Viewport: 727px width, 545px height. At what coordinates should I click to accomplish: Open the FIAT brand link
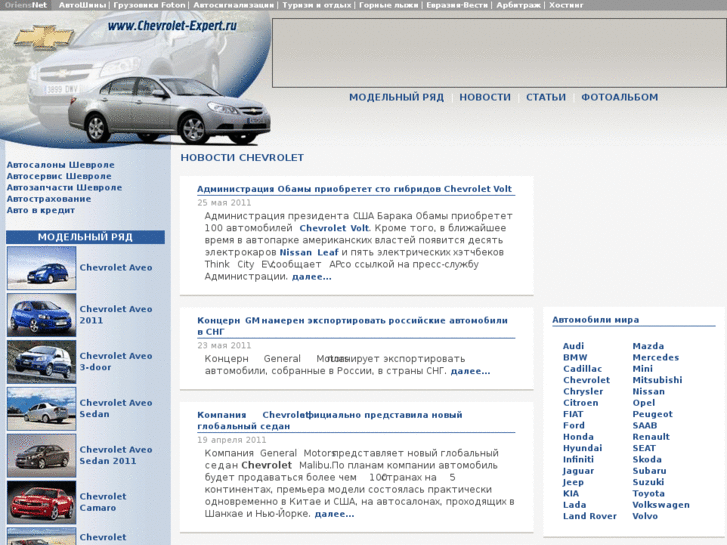[573, 414]
